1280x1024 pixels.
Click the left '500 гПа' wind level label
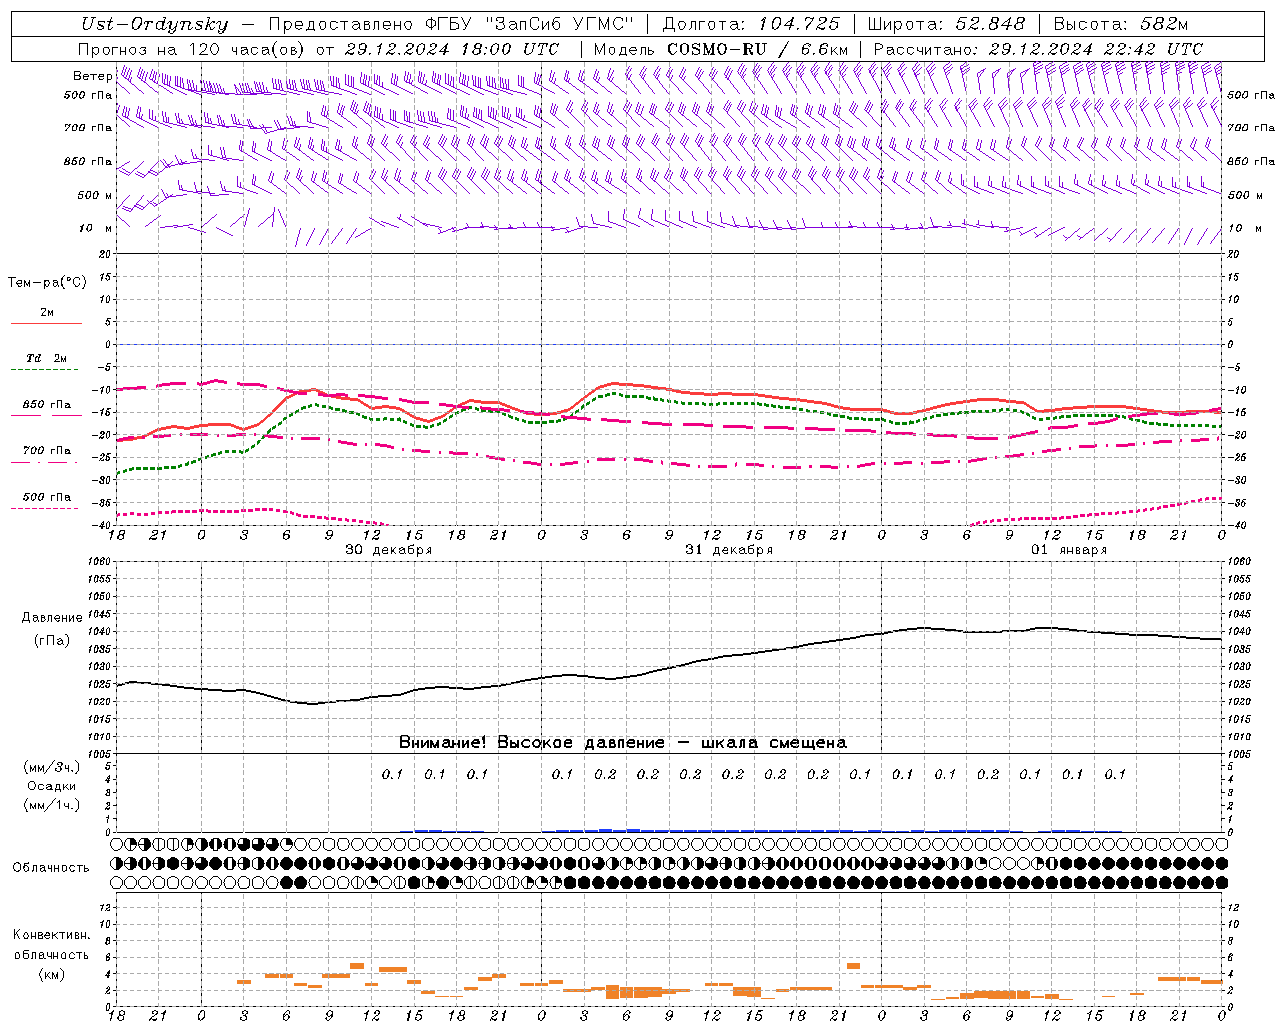(88, 95)
